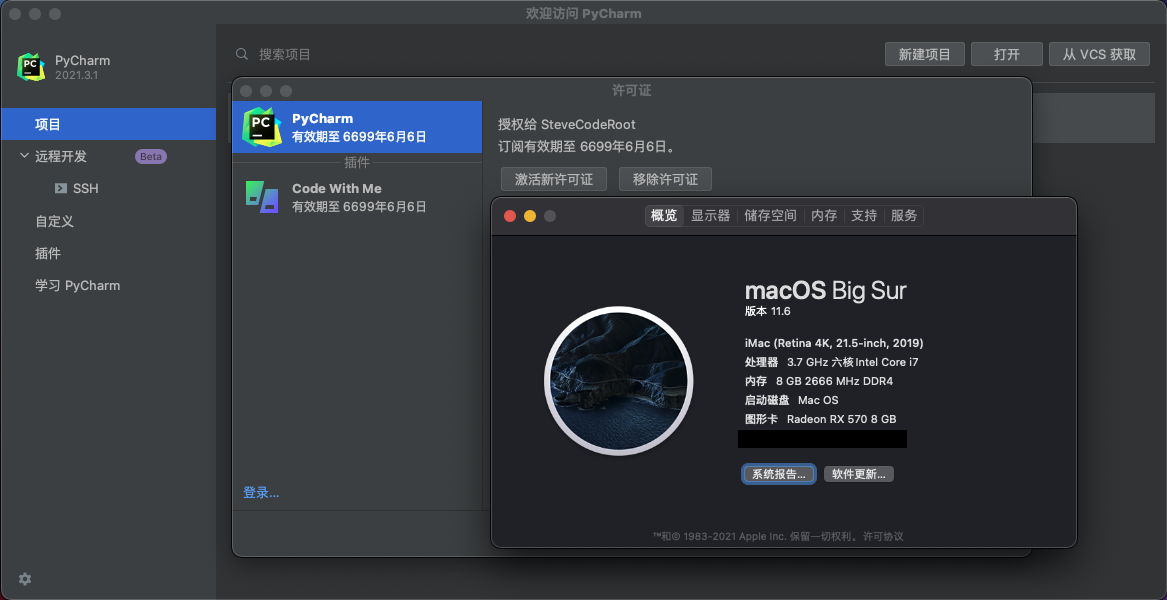This screenshot has height=600, width=1167.
Task: Click the 许可证 dialog title
Action: click(x=631, y=90)
